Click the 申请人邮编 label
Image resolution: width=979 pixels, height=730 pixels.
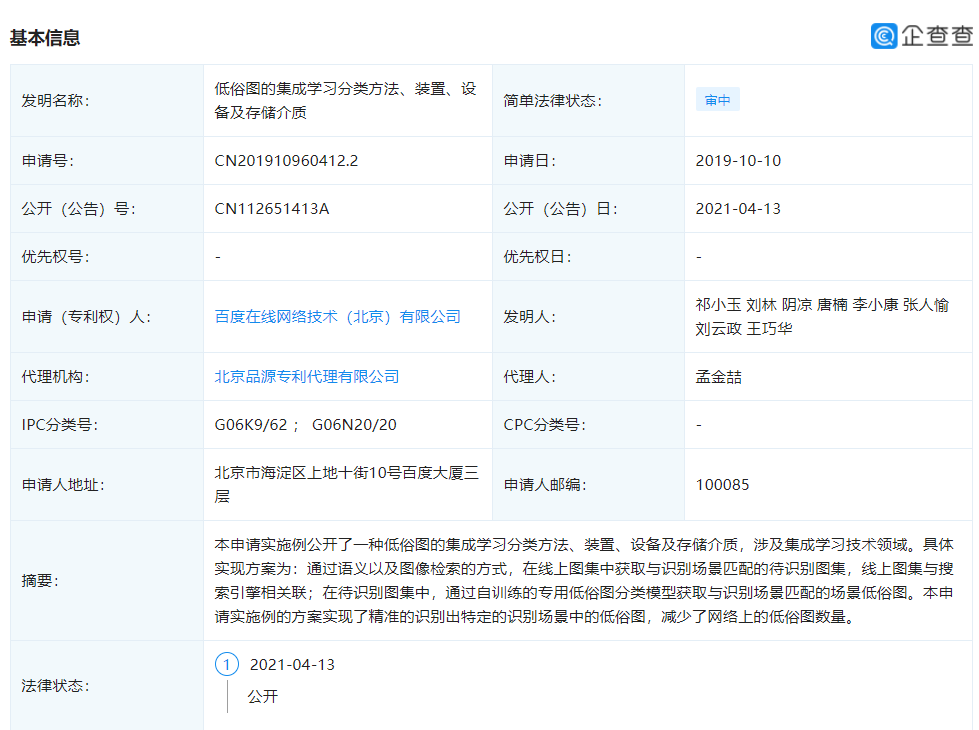pos(545,485)
